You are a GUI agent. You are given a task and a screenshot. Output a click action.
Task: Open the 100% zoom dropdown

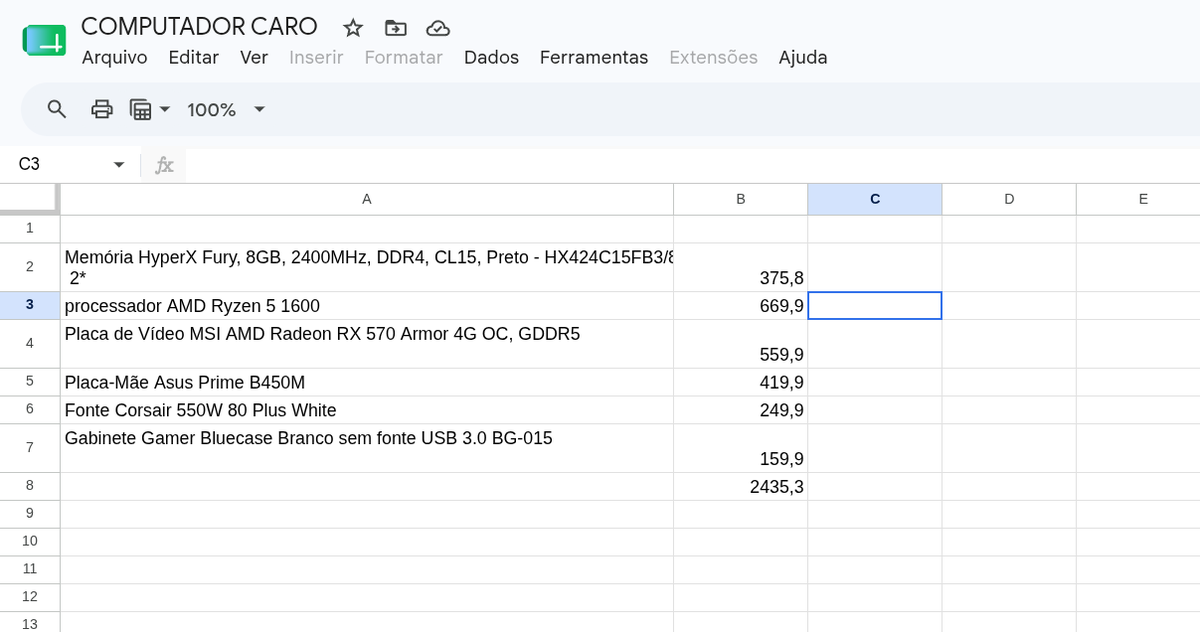226,109
